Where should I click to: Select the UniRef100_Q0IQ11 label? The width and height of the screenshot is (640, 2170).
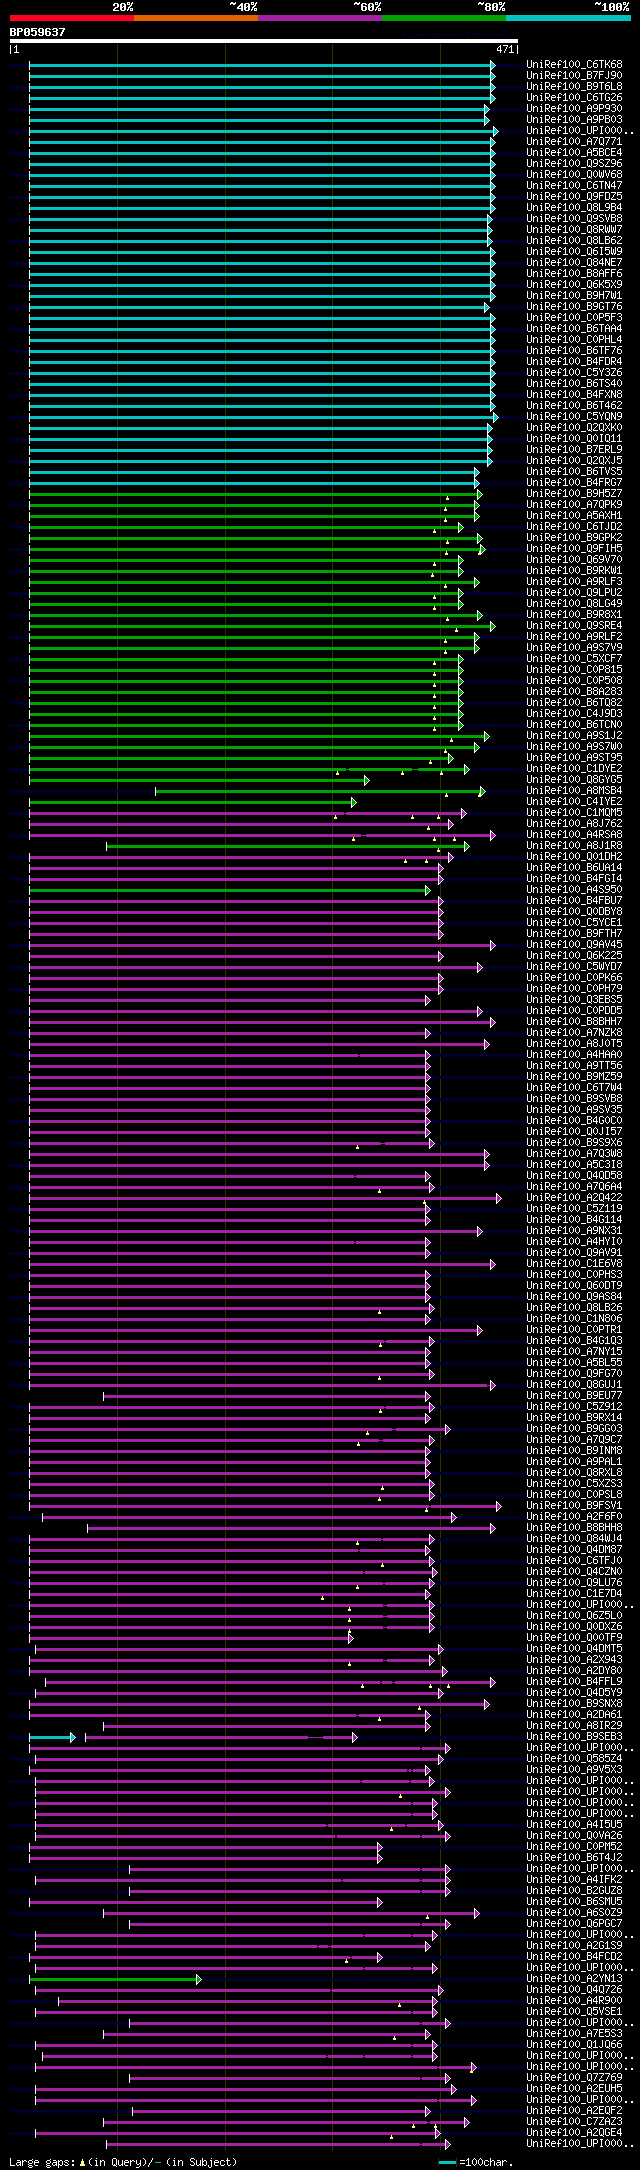pos(574,439)
